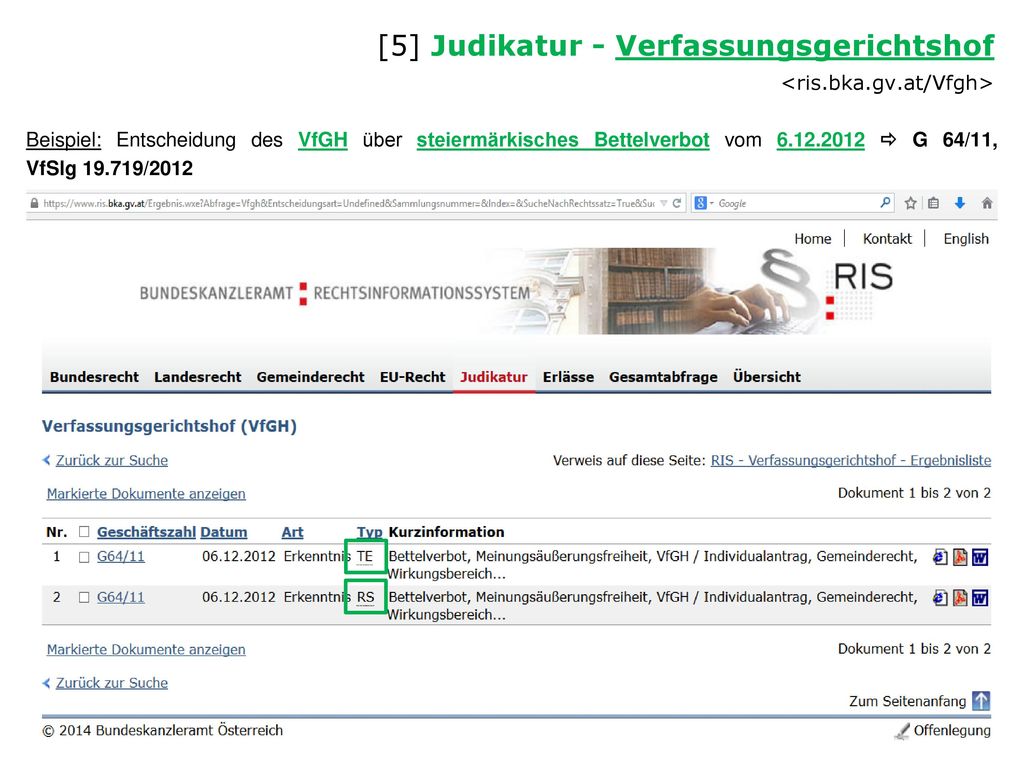Click steiermärkisches Bettelverbot link

(x=563, y=140)
